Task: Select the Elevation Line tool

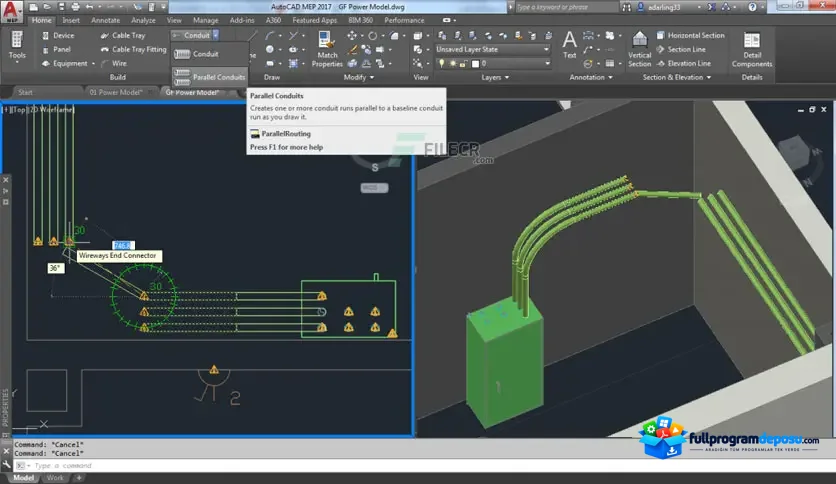Action: point(684,63)
